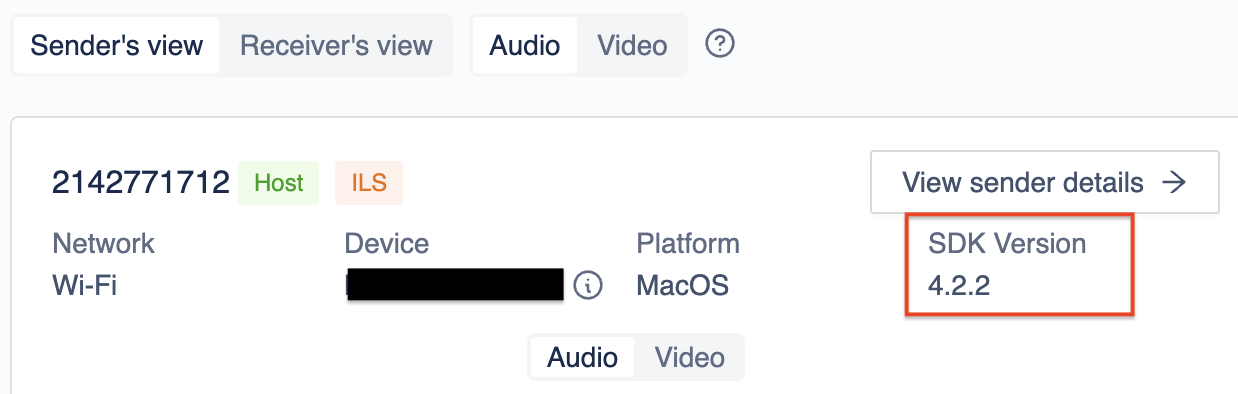Switch to Receiver's view tab
Screen dimensions: 1238x394
(x=336, y=45)
